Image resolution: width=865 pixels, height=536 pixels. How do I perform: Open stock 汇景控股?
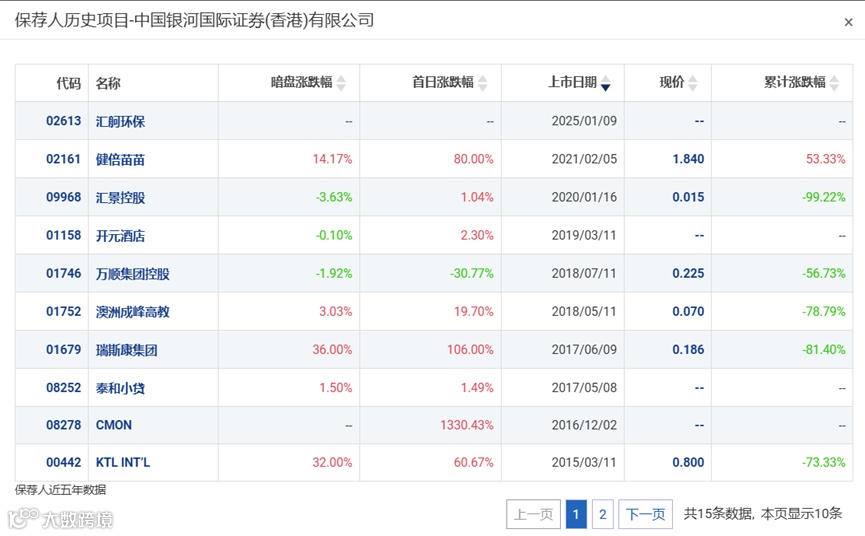coord(120,197)
